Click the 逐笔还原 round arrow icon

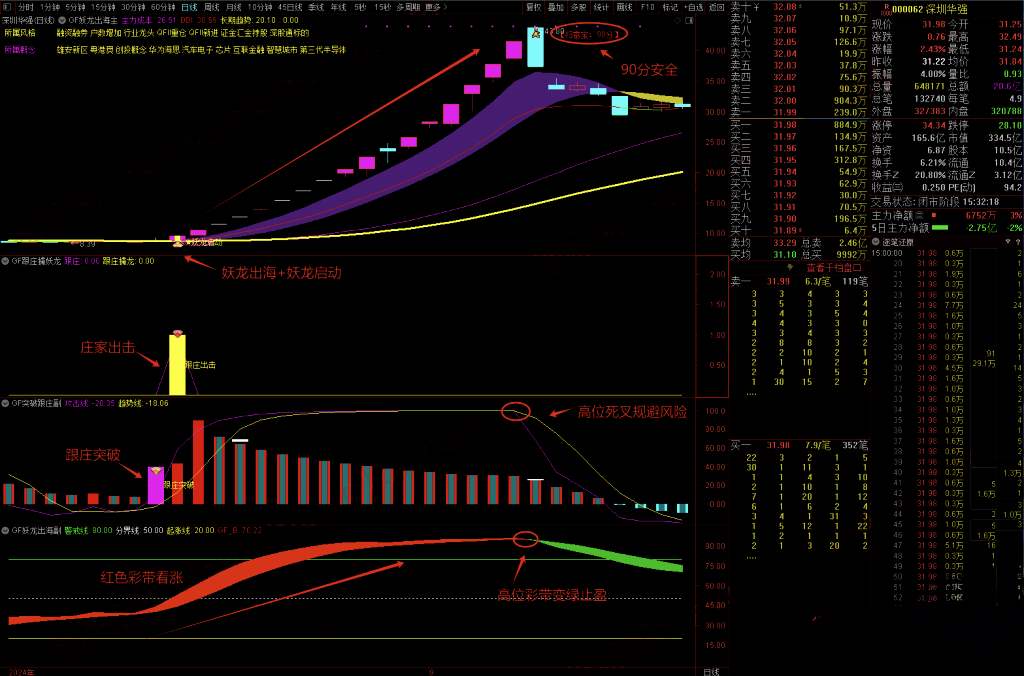click(x=877, y=241)
